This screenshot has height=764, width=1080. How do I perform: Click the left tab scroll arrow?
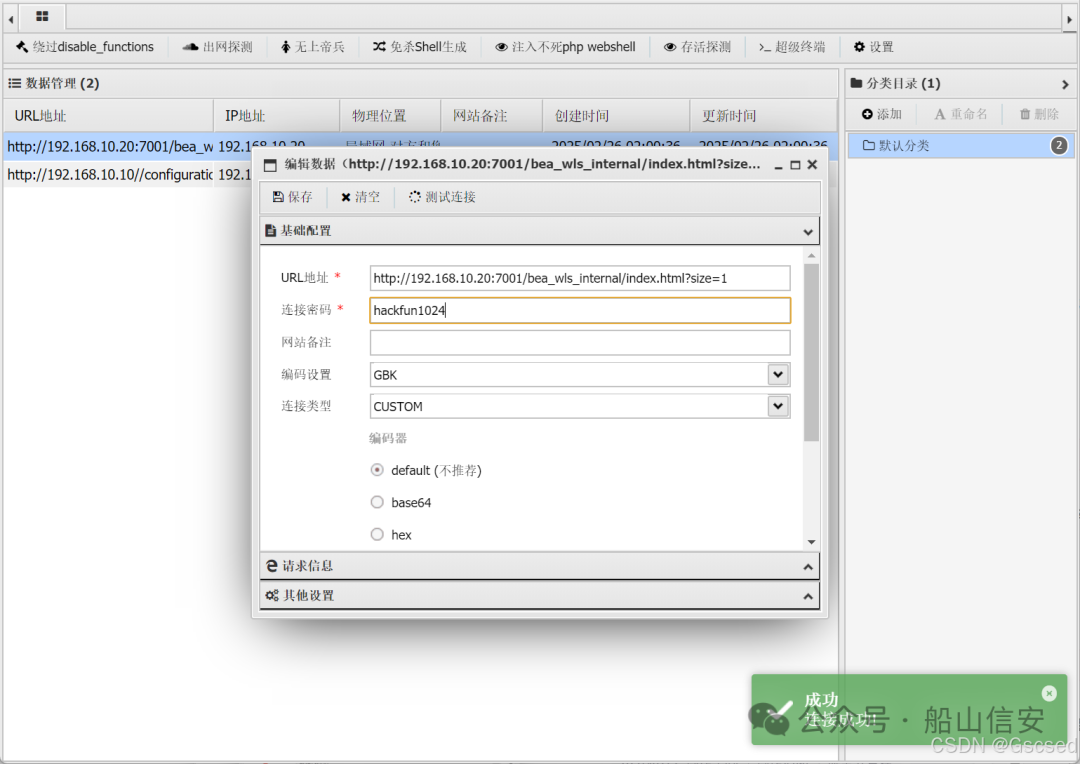(x=10, y=19)
